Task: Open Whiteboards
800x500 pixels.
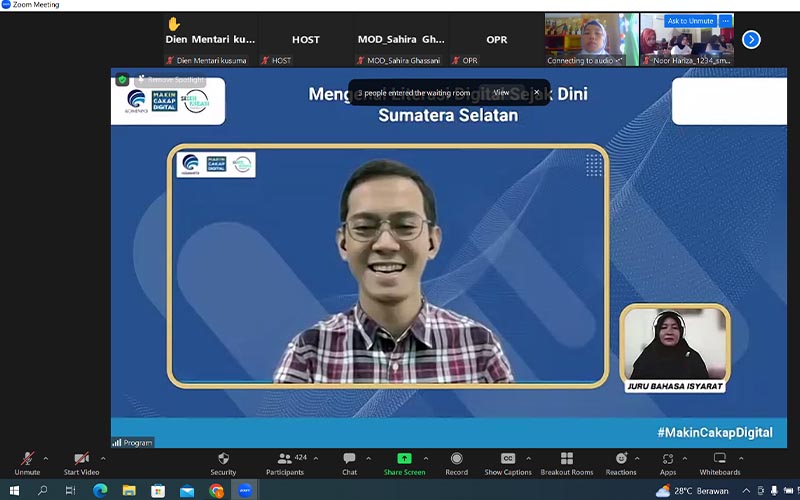Action: pyautogui.click(x=719, y=463)
